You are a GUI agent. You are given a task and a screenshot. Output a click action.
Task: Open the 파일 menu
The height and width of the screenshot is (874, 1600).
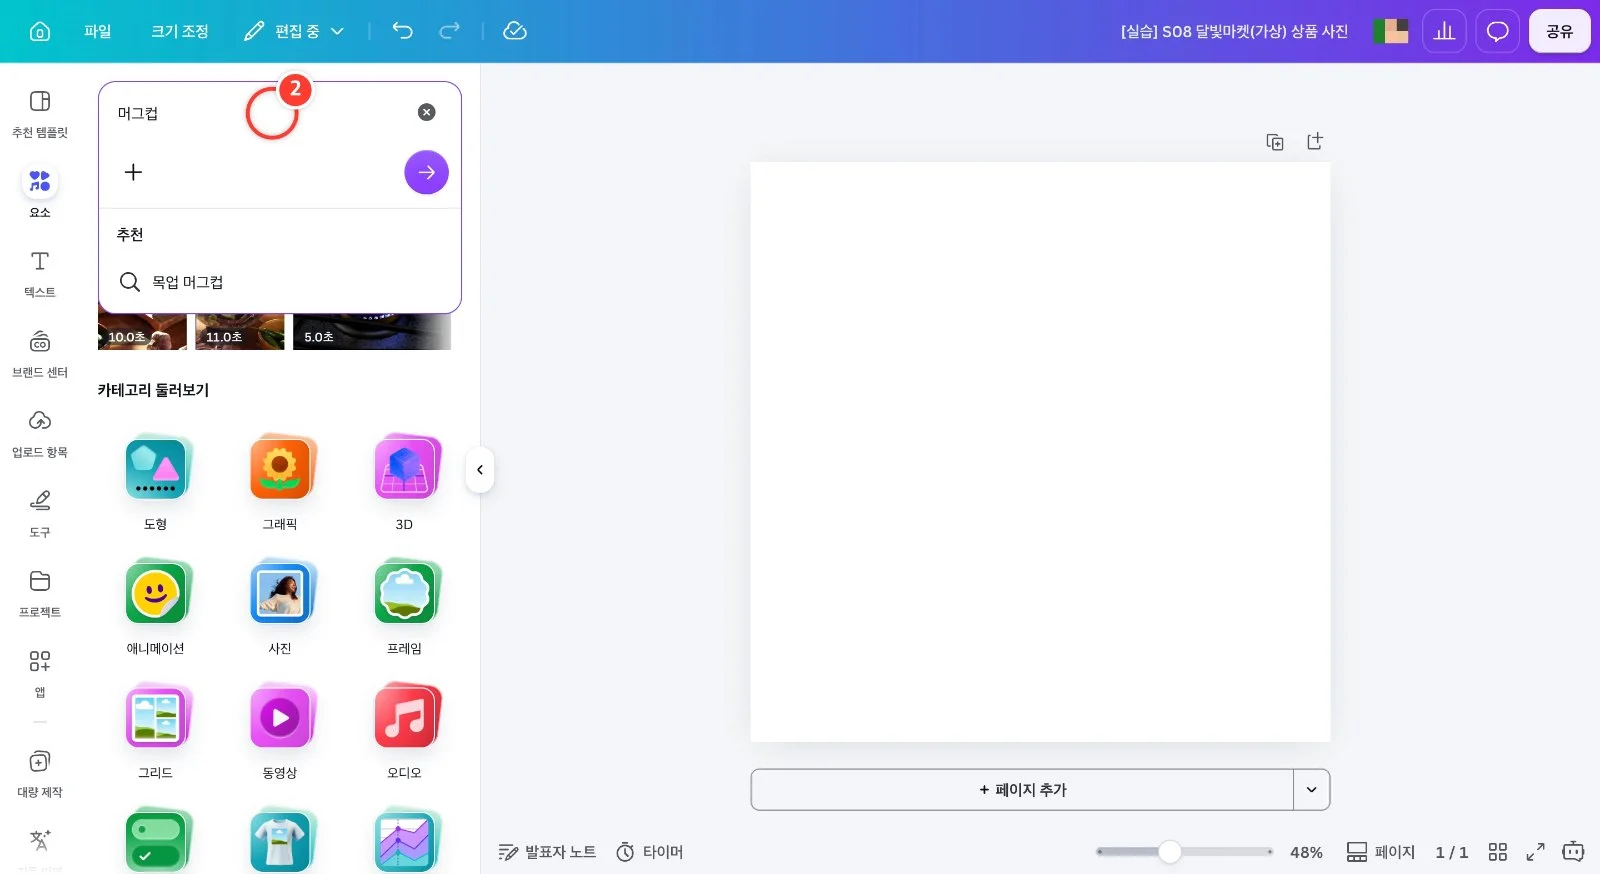tap(97, 31)
